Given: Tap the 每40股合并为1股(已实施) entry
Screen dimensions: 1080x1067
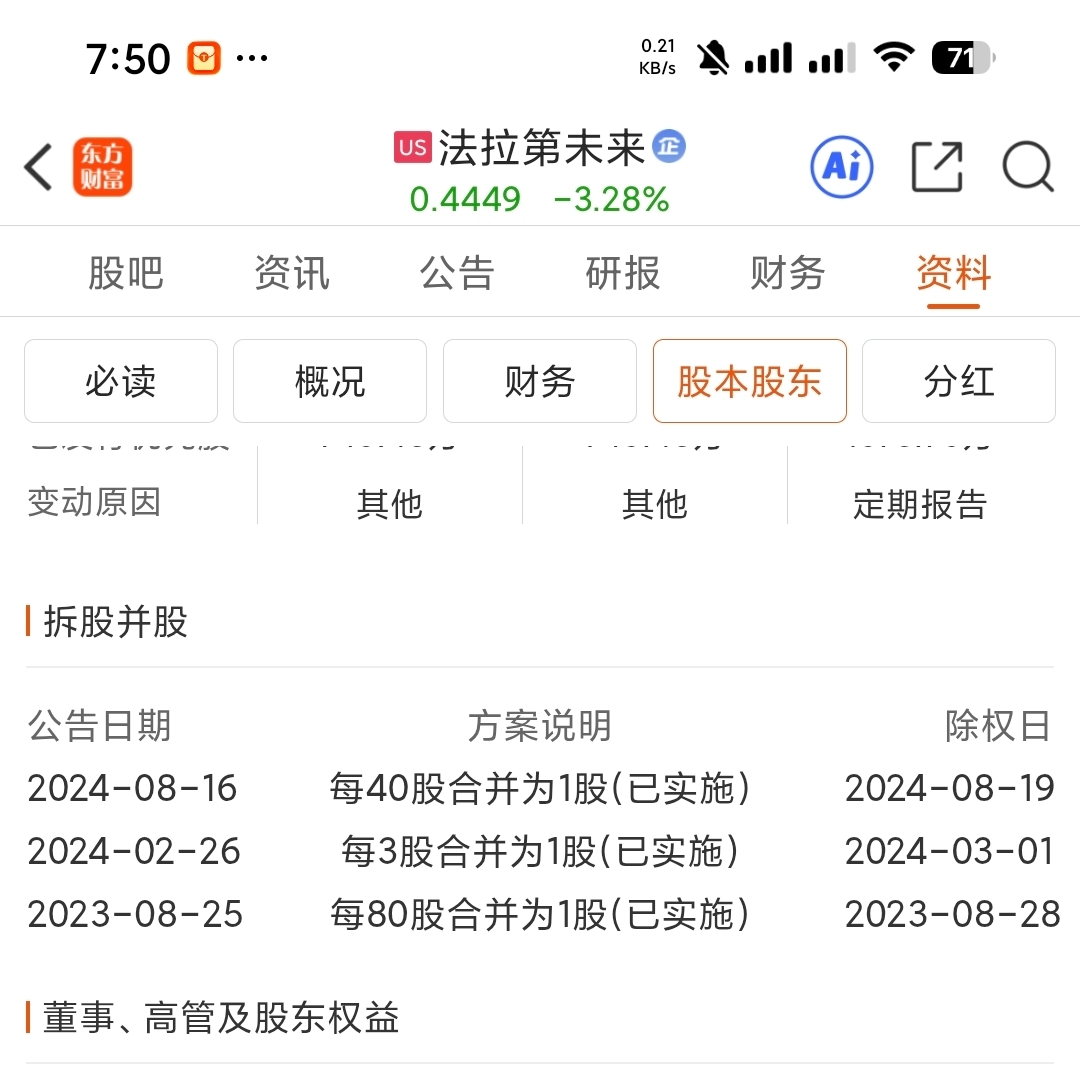Looking at the screenshot, I should tap(539, 788).
